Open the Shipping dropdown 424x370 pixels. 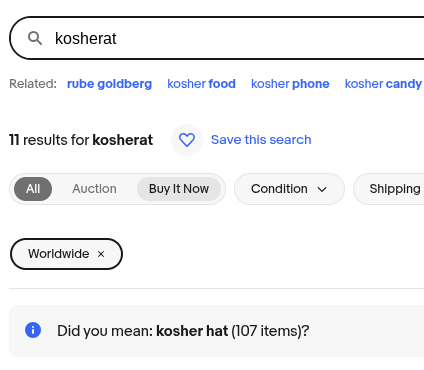coord(389,189)
